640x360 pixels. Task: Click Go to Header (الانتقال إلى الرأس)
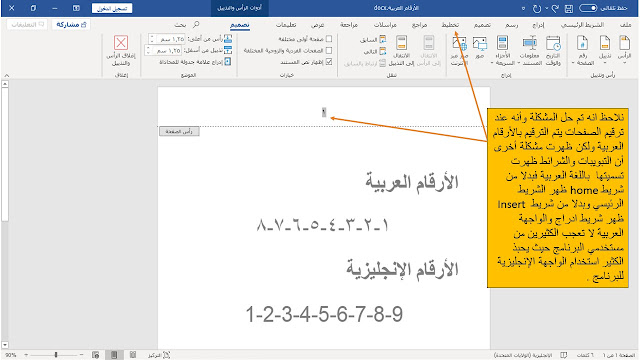429,51
